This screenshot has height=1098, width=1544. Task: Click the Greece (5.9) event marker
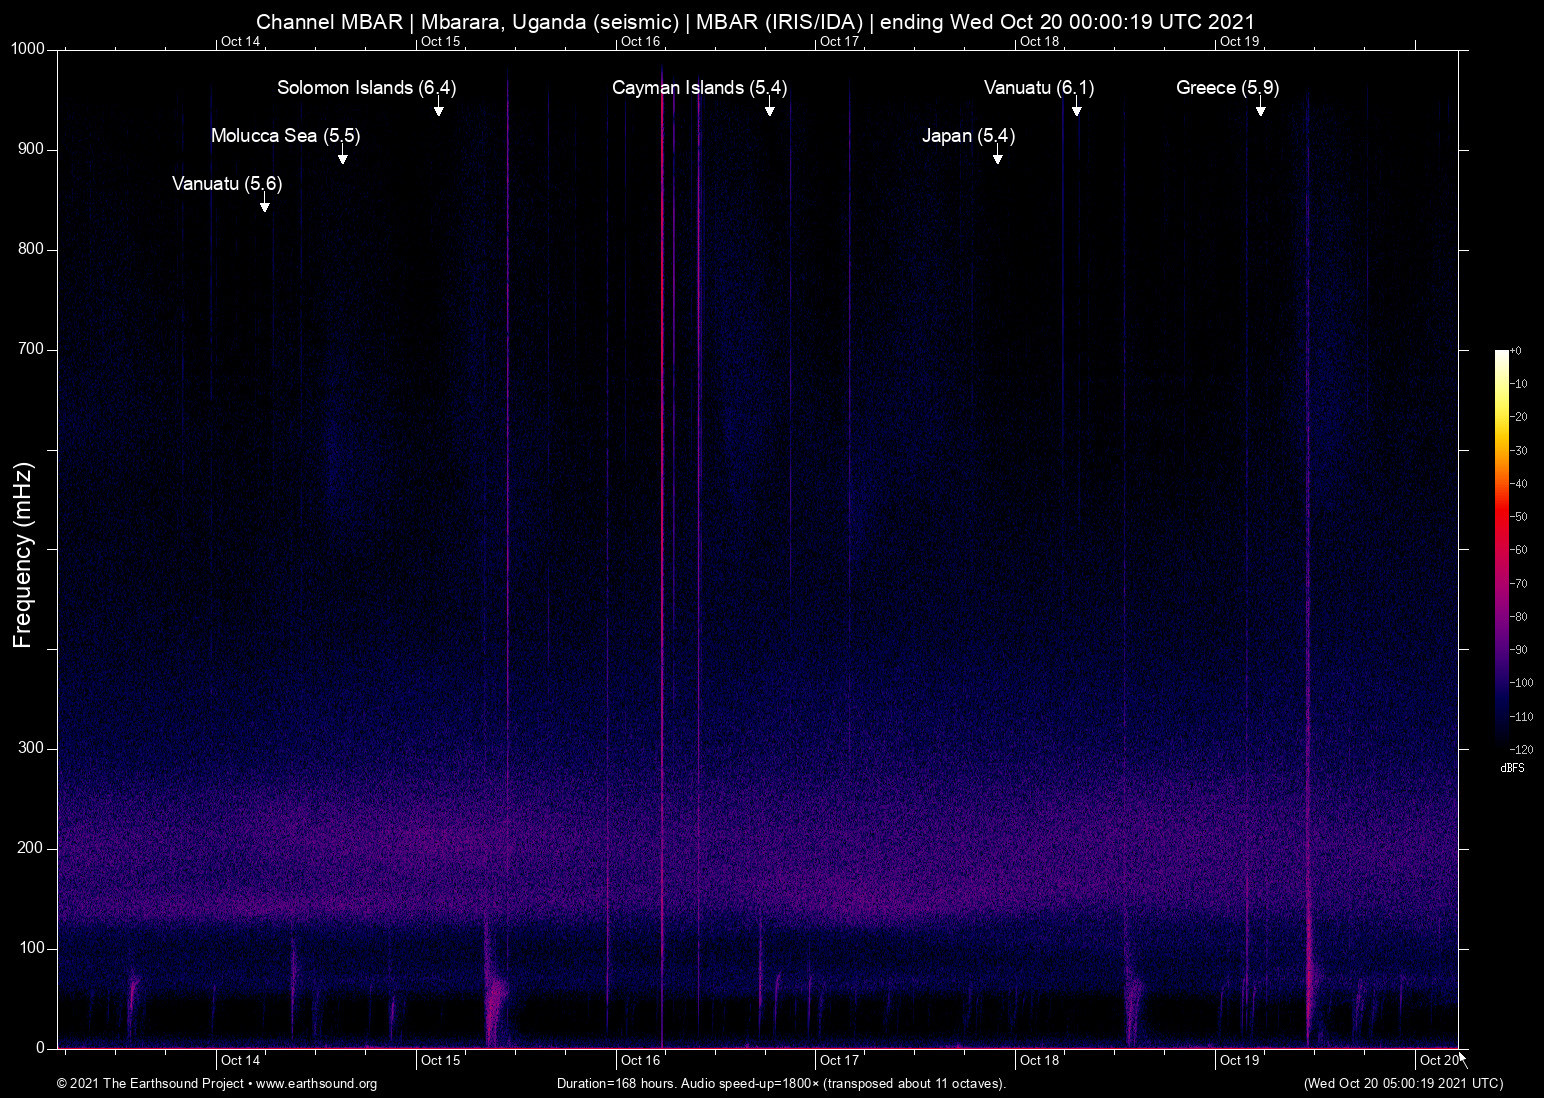(1262, 110)
